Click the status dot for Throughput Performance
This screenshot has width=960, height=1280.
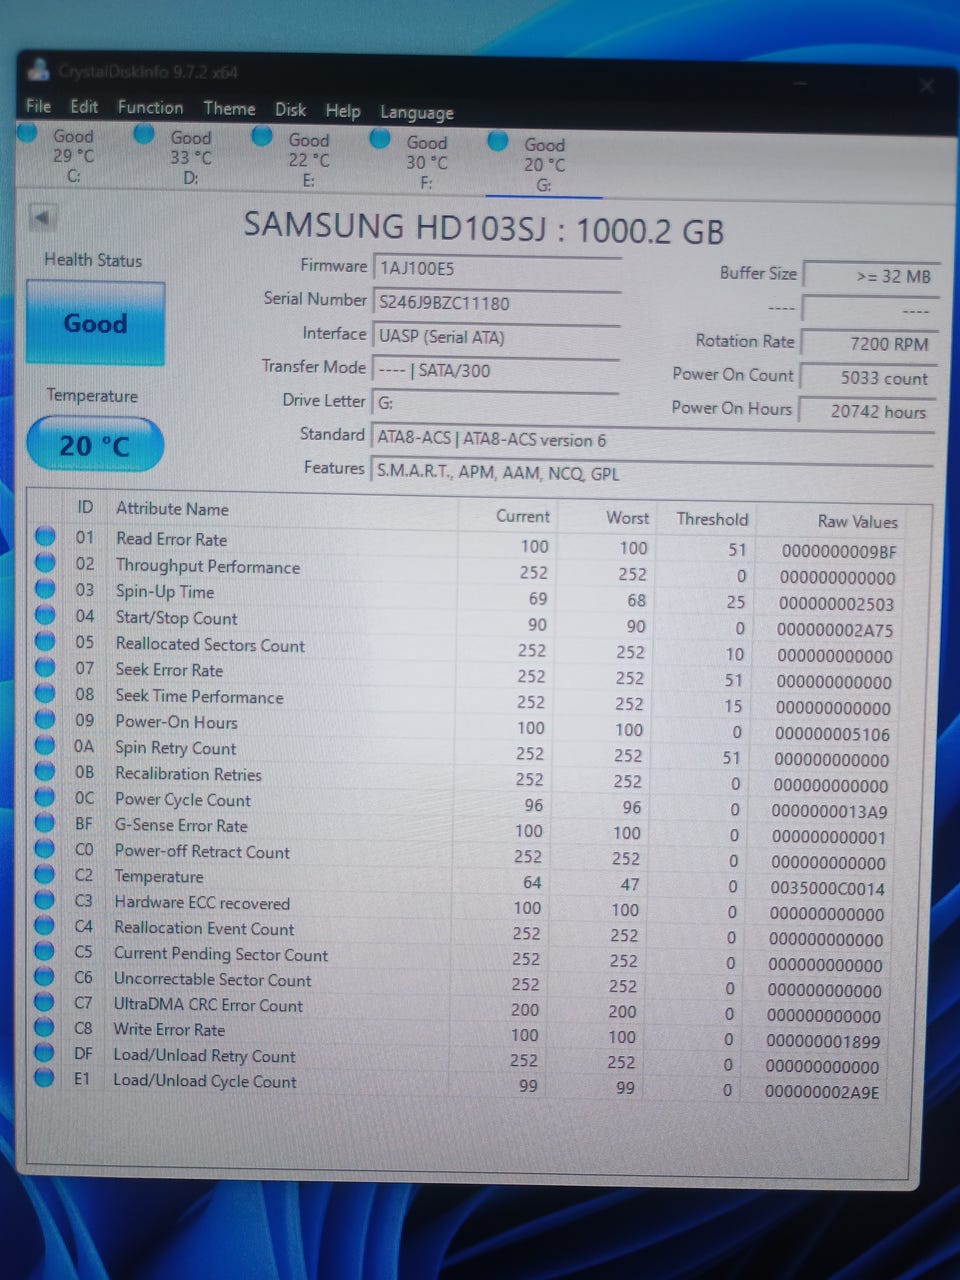coord(45,562)
